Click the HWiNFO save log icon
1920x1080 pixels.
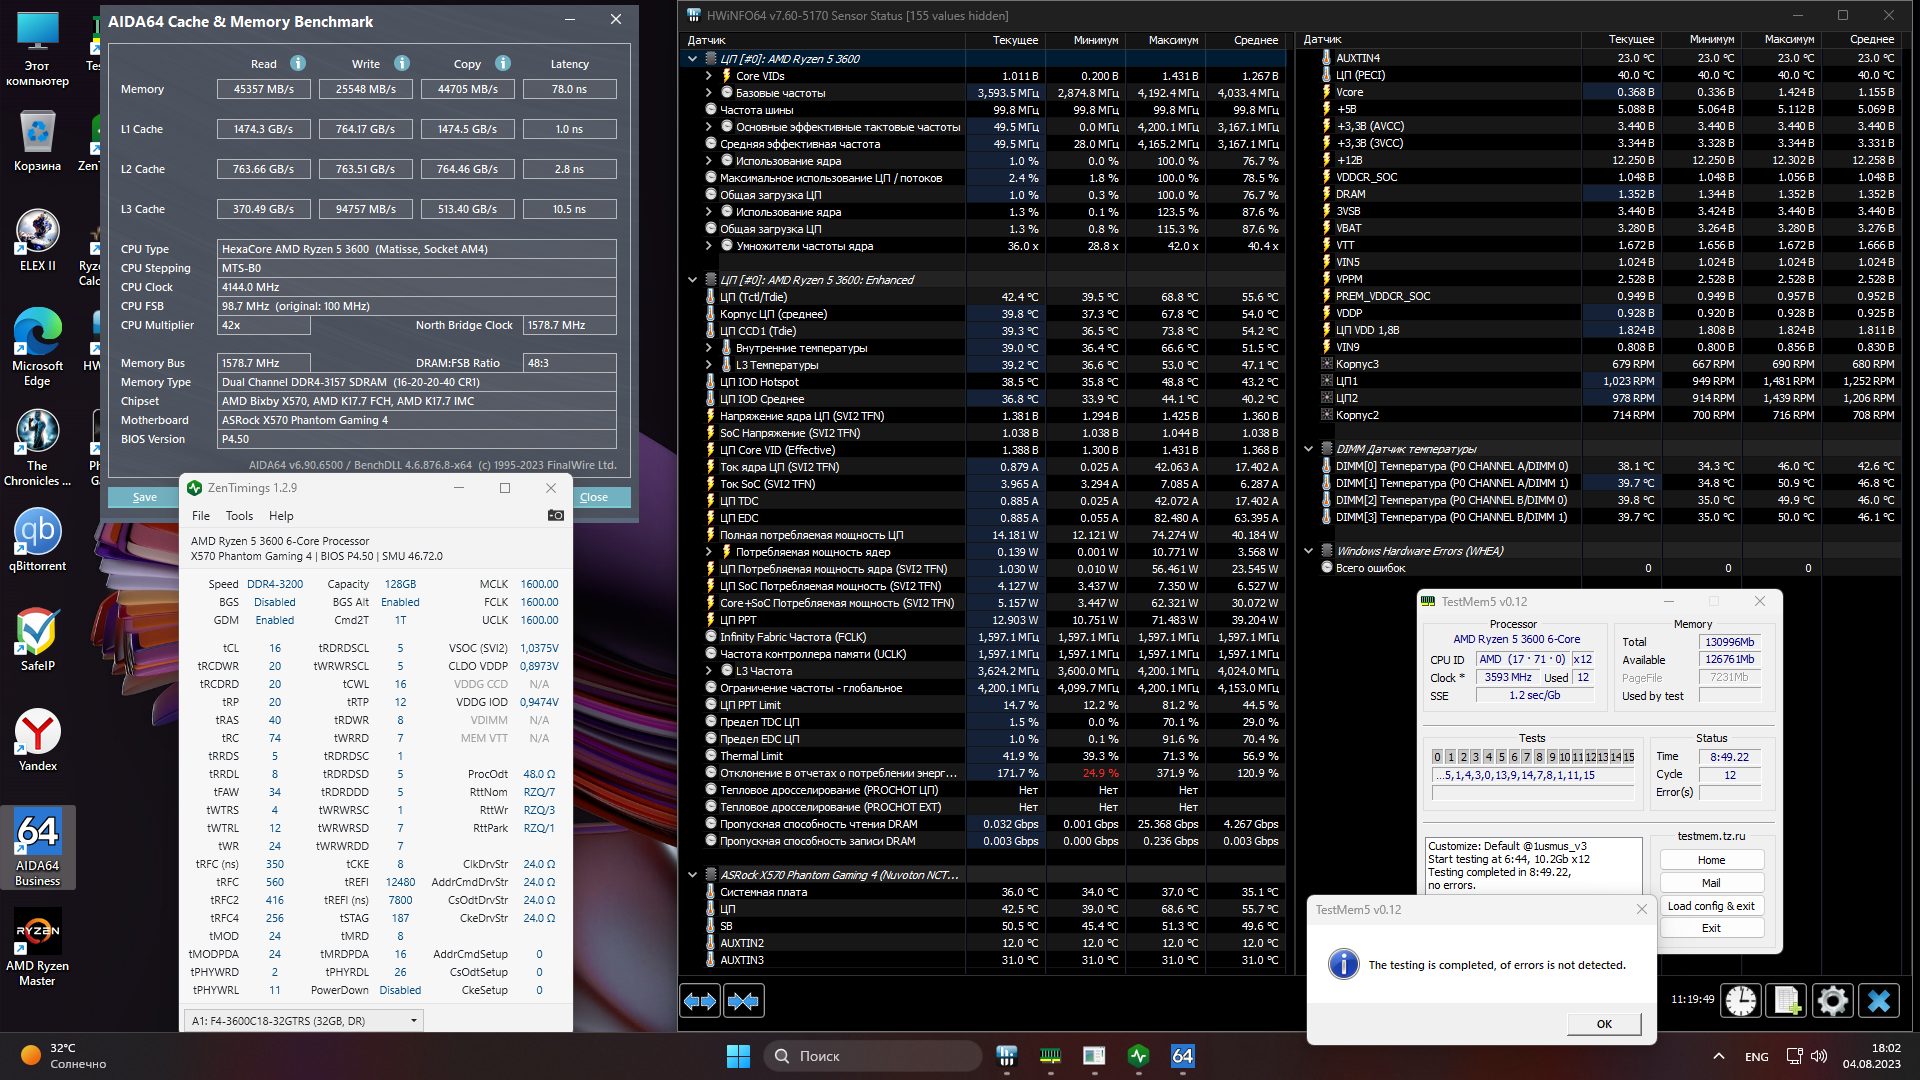(1787, 1001)
